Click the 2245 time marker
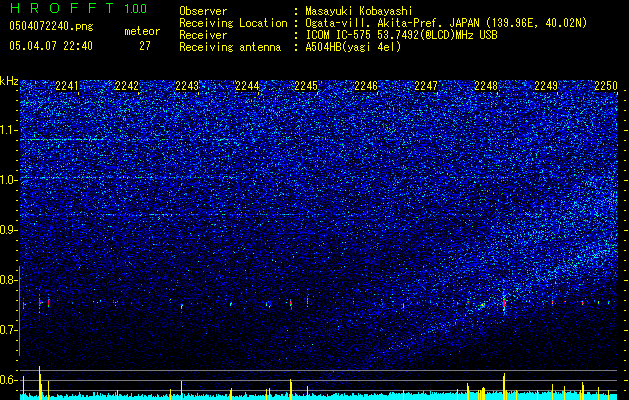Viewport: 629px width, 400px height. coord(306,86)
